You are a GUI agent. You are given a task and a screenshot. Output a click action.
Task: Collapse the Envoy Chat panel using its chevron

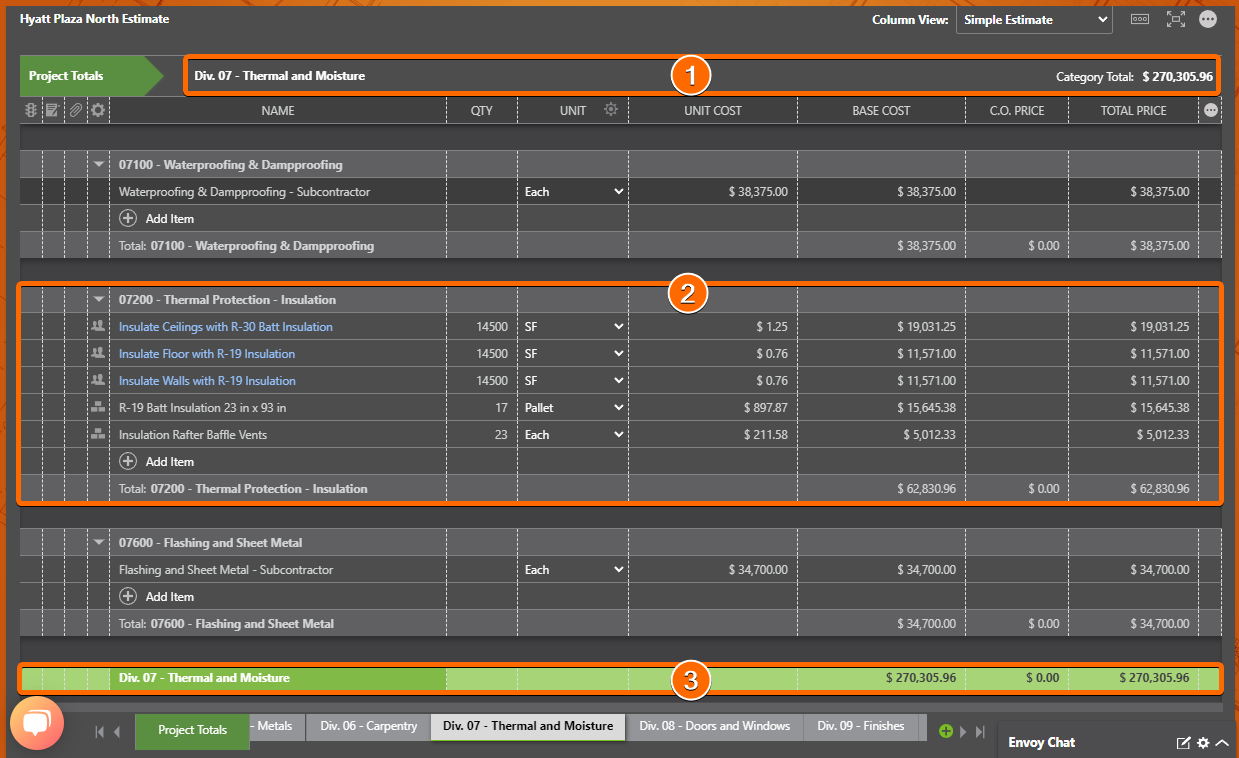click(1222, 742)
